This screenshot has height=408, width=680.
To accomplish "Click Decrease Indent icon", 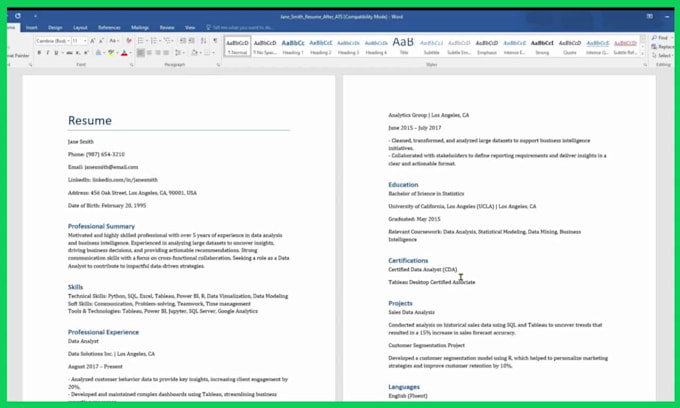I will 183,41.
